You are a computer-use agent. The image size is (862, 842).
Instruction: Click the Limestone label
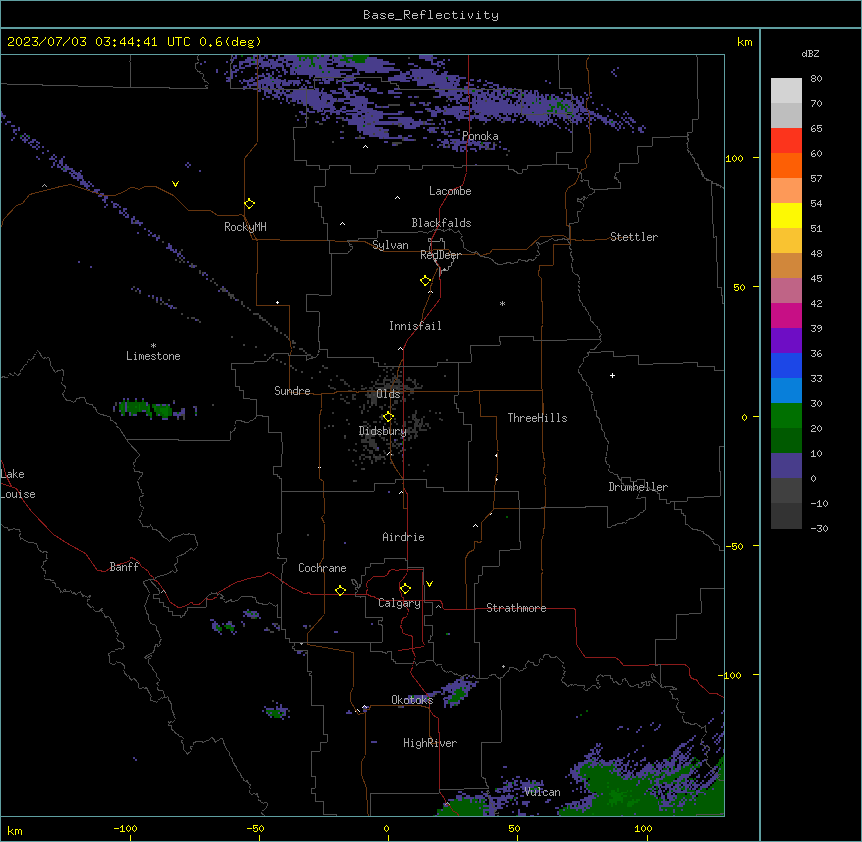point(153,356)
